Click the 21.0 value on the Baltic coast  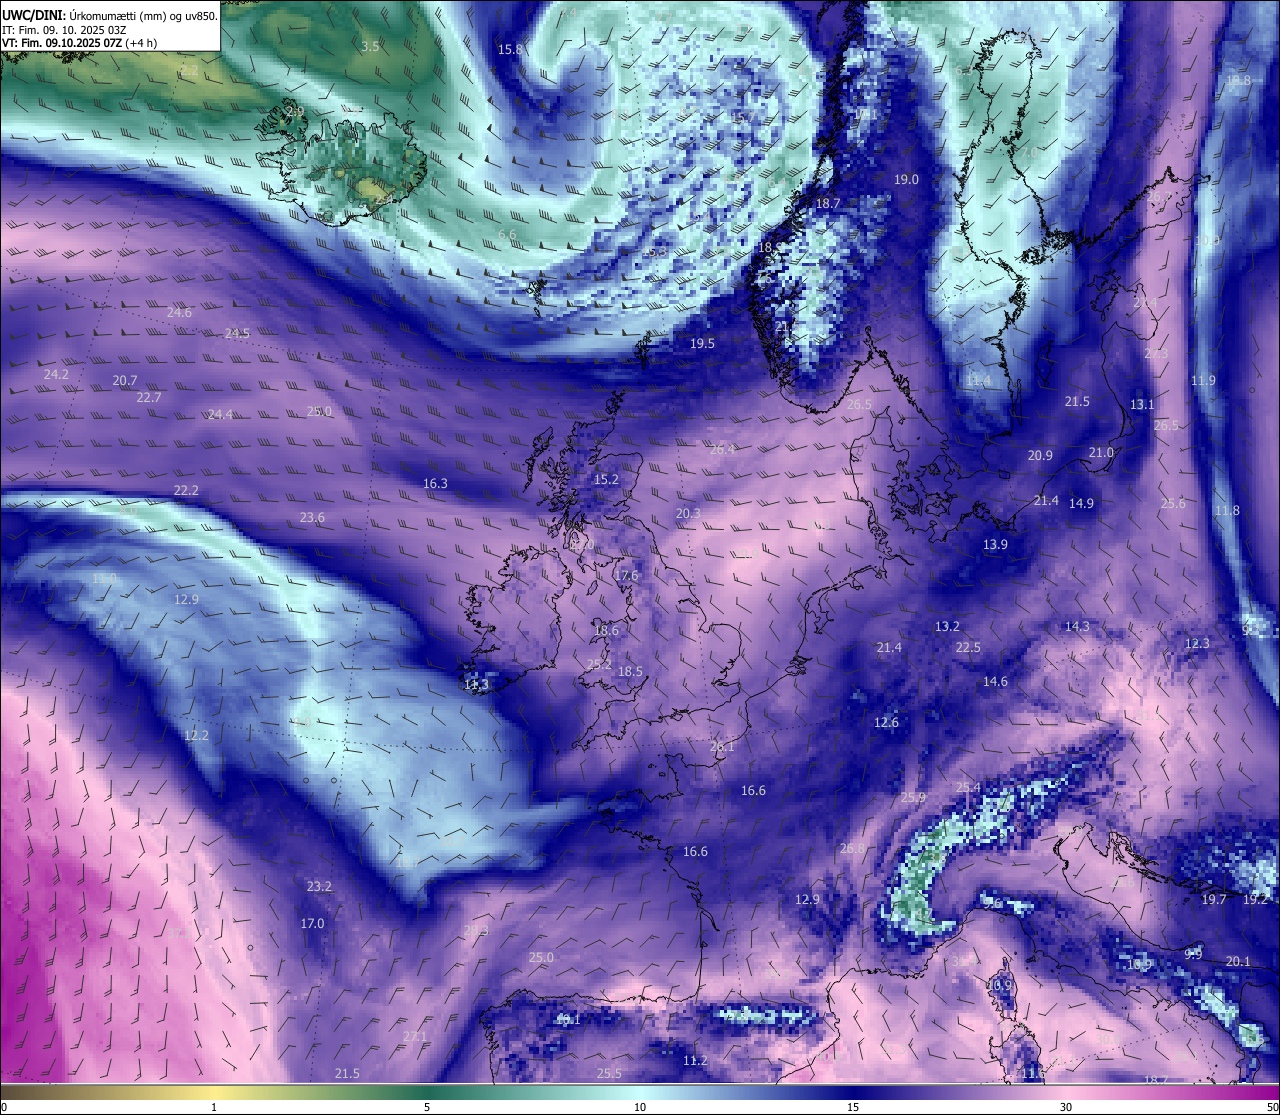(x=1101, y=453)
